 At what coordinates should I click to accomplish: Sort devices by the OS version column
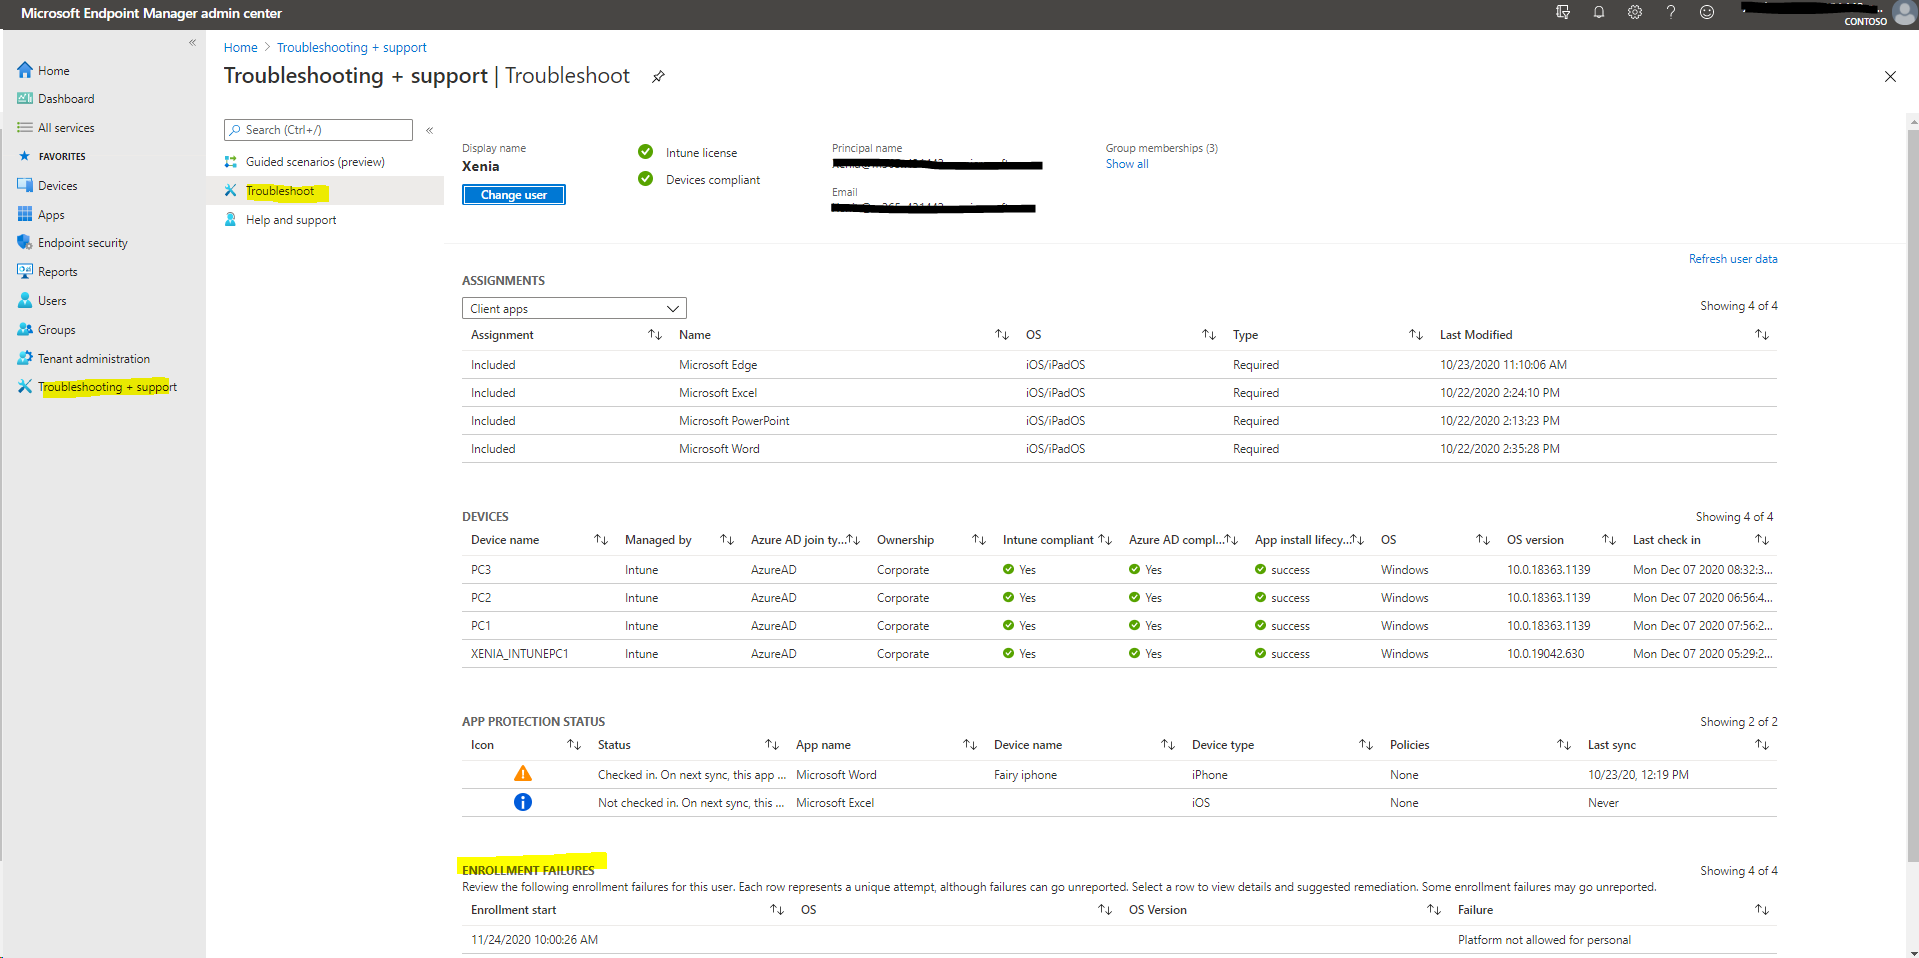pyautogui.click(x=1609, y=540)
